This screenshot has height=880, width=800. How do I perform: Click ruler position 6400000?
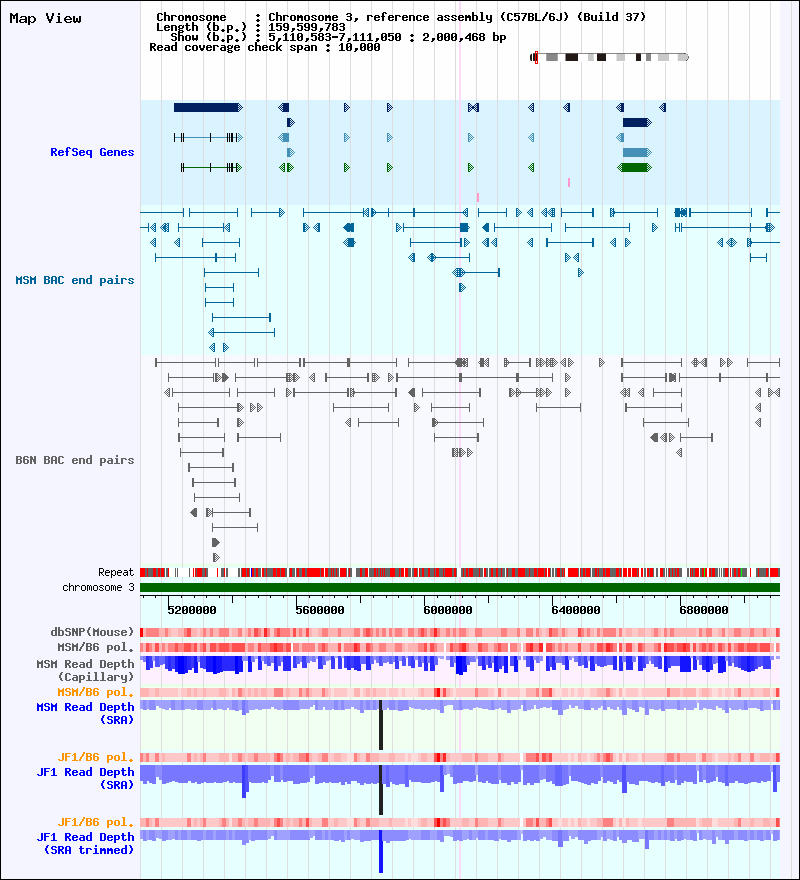point(575,610)
